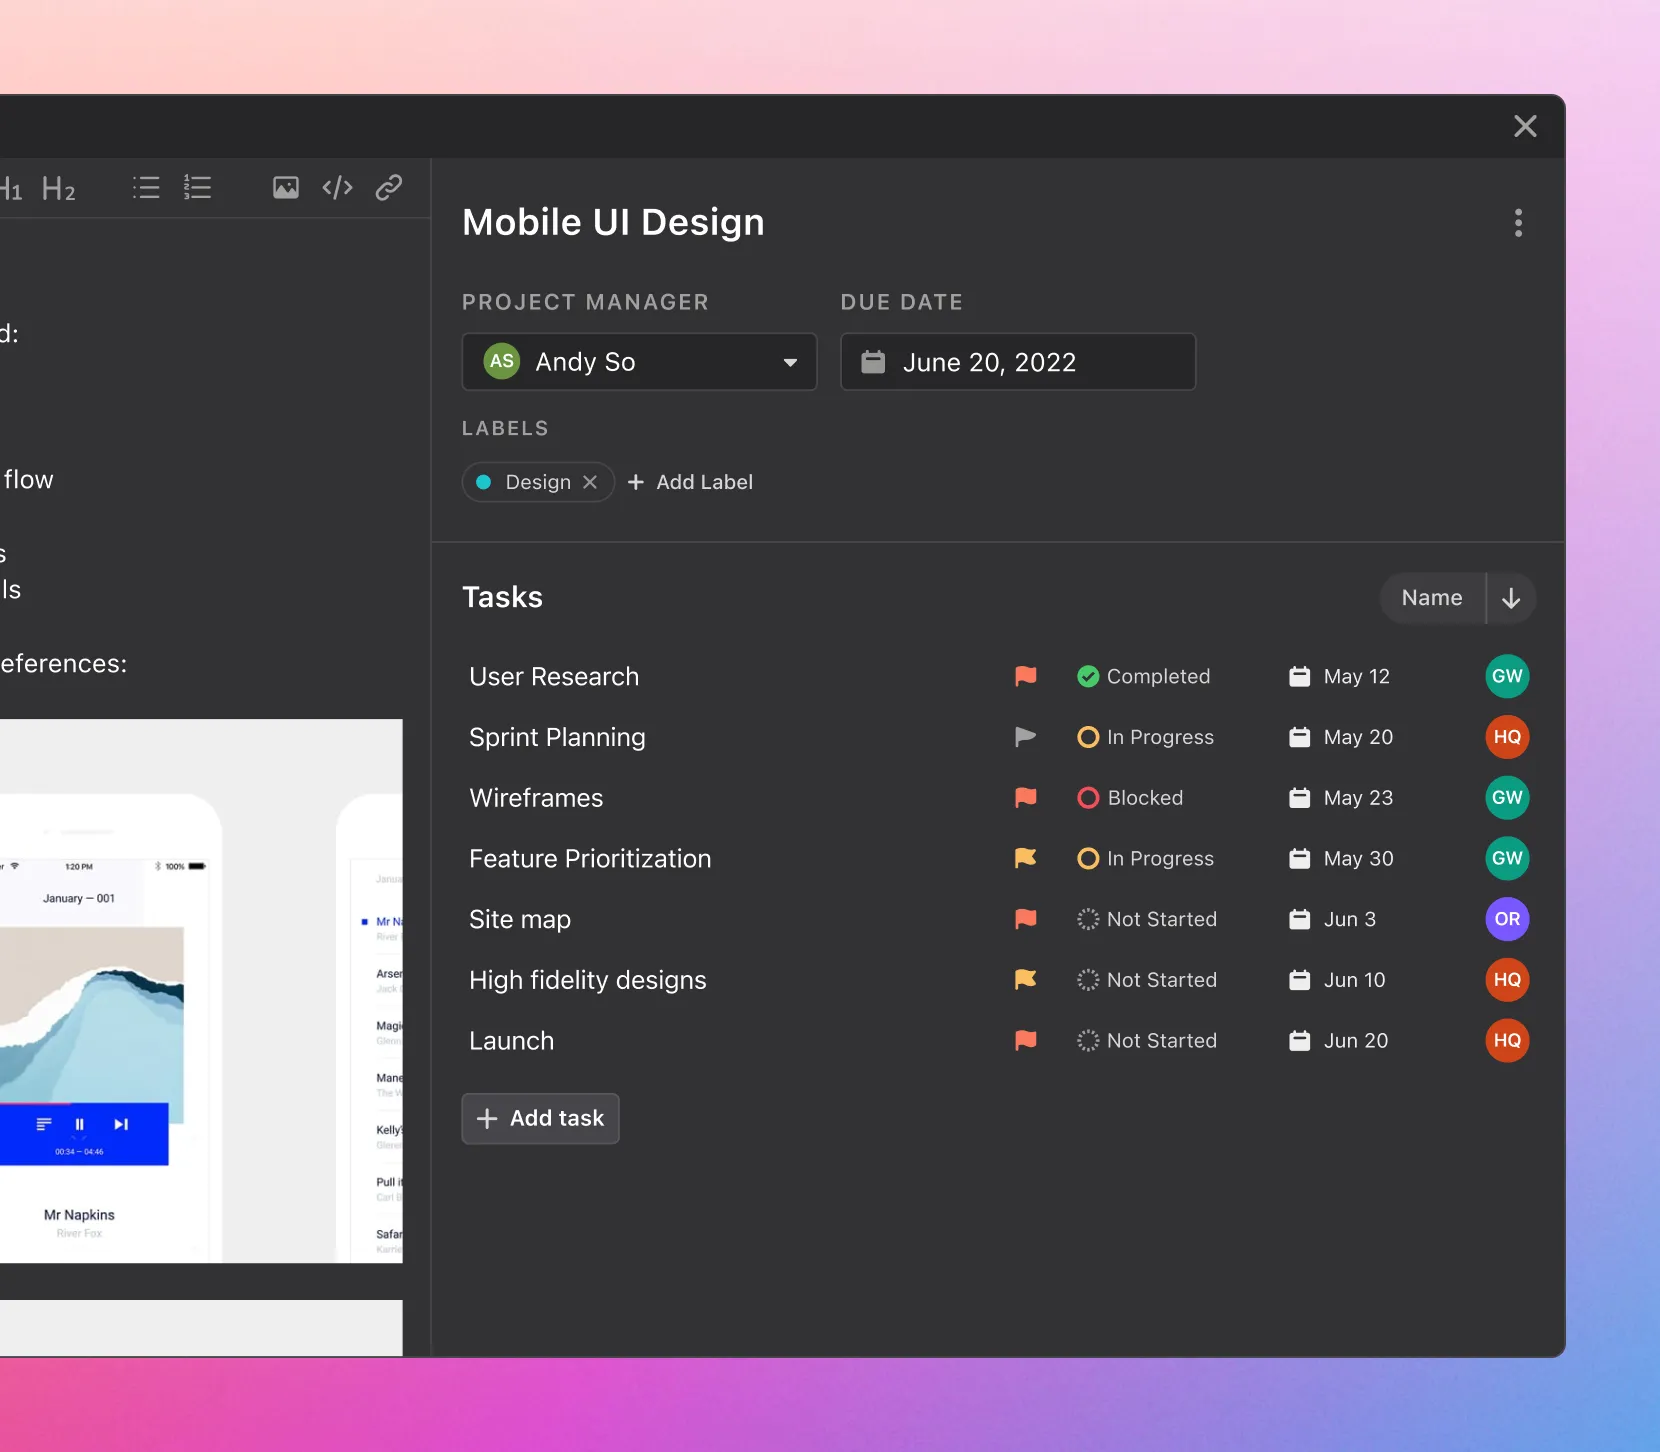Change In Progress status of Feature Prioritization
The width and height of the screenshot is (1660, 1452).
tap(1088, 858)
